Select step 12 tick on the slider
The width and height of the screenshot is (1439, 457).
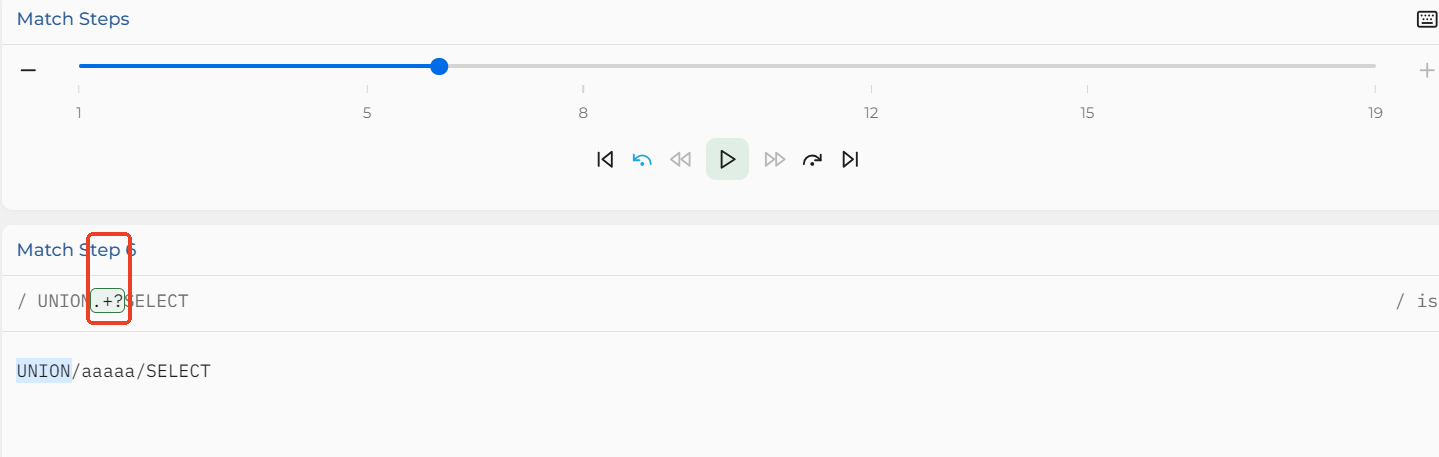click(871, 113)
